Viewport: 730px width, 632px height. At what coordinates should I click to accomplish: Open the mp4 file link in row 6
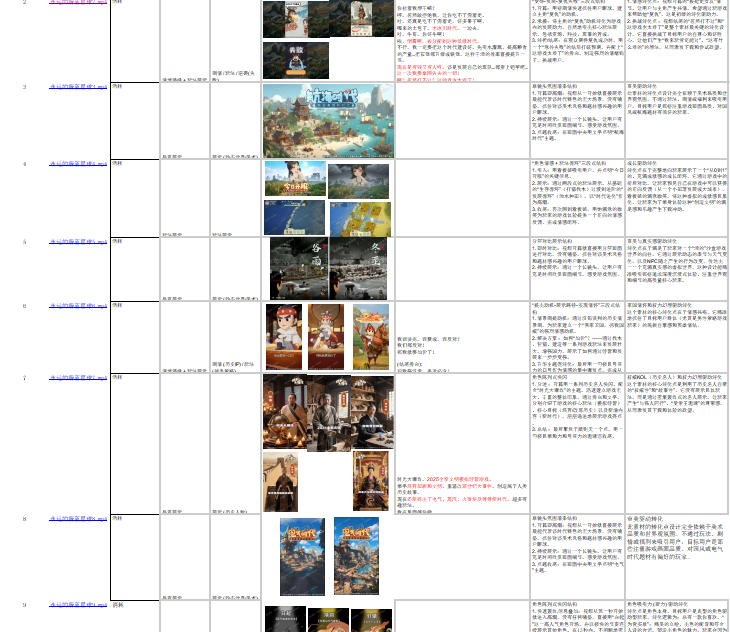click(x=78, y=305)
